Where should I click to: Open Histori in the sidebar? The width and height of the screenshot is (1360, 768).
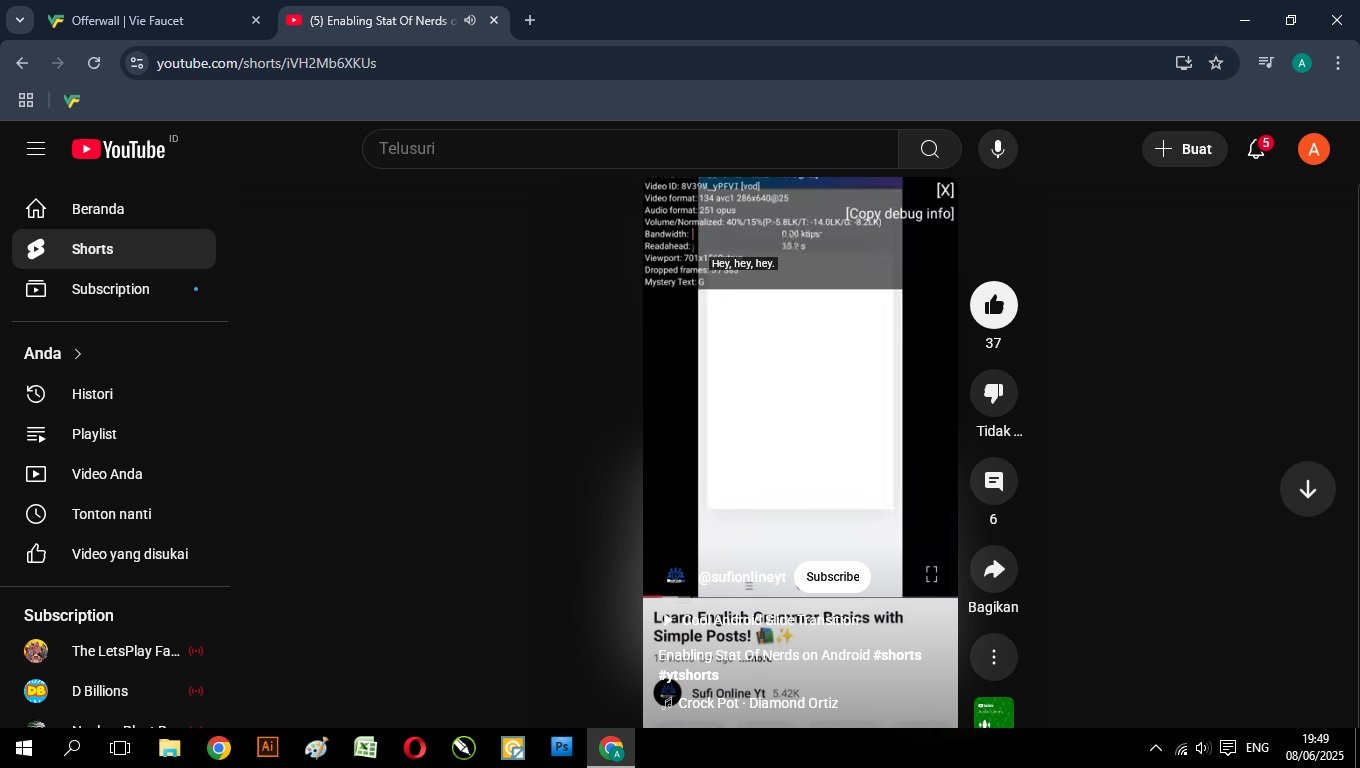114,394
